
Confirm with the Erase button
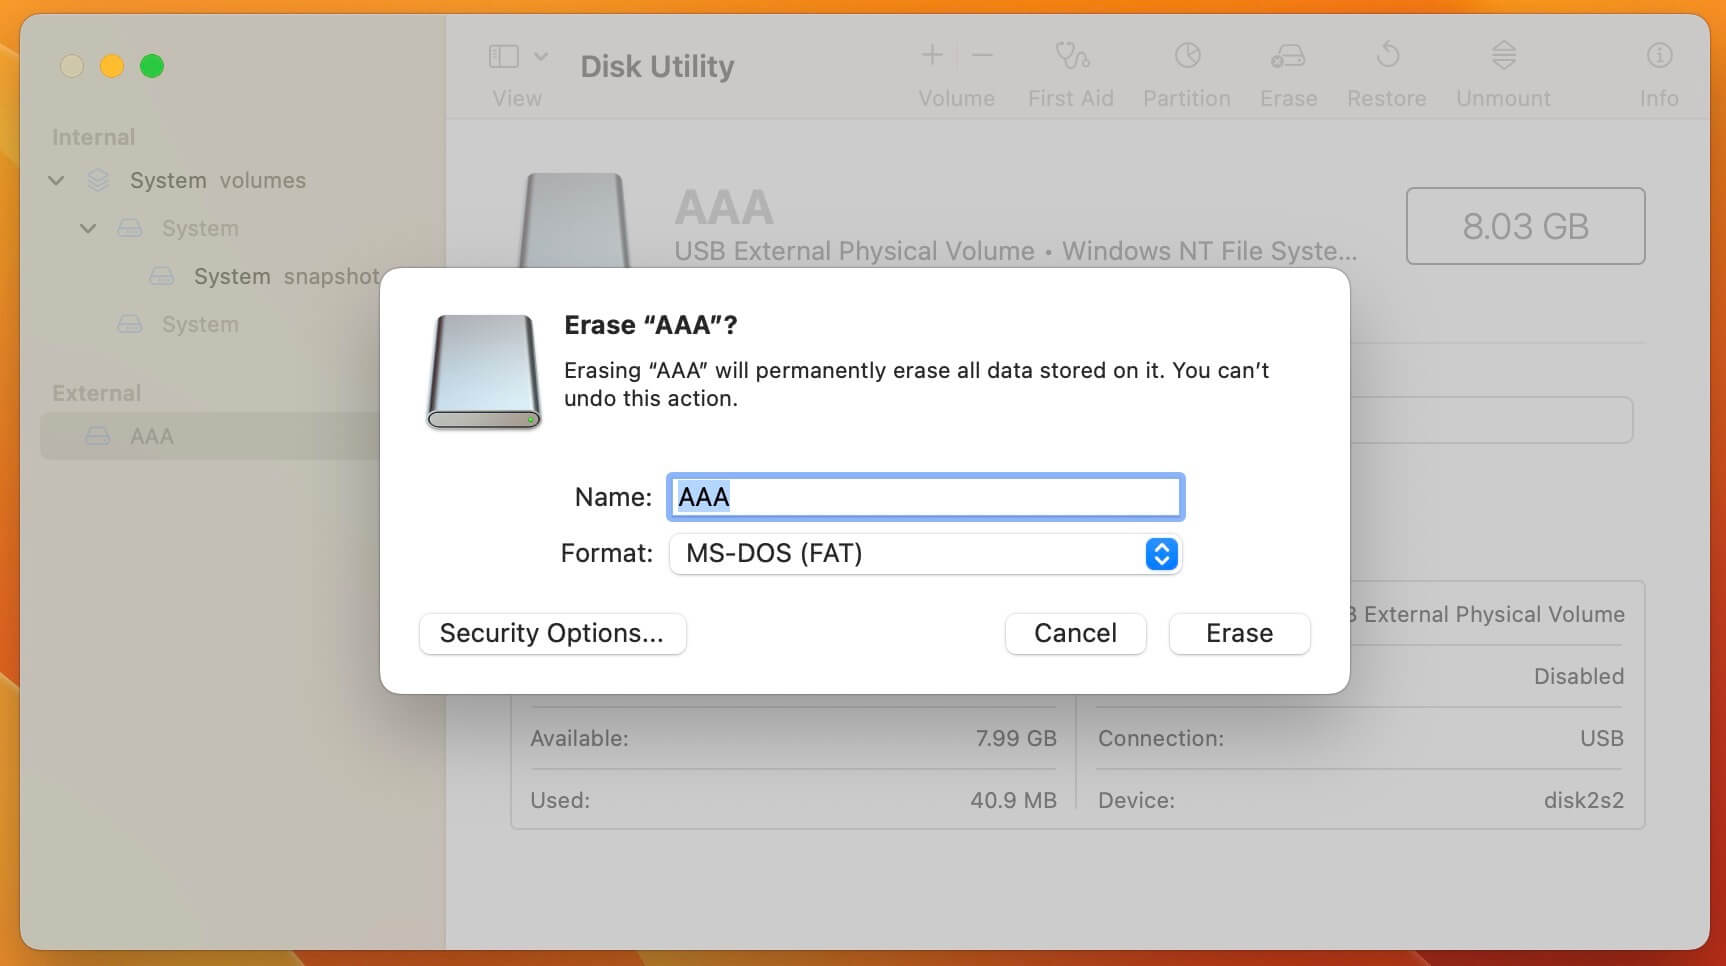coord(1239,634)
